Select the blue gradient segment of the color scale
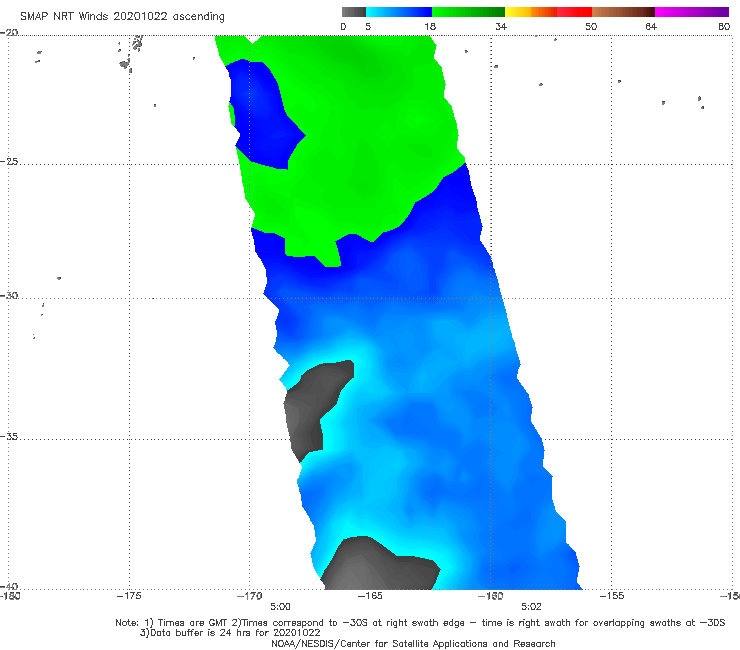 click(399, 12)
